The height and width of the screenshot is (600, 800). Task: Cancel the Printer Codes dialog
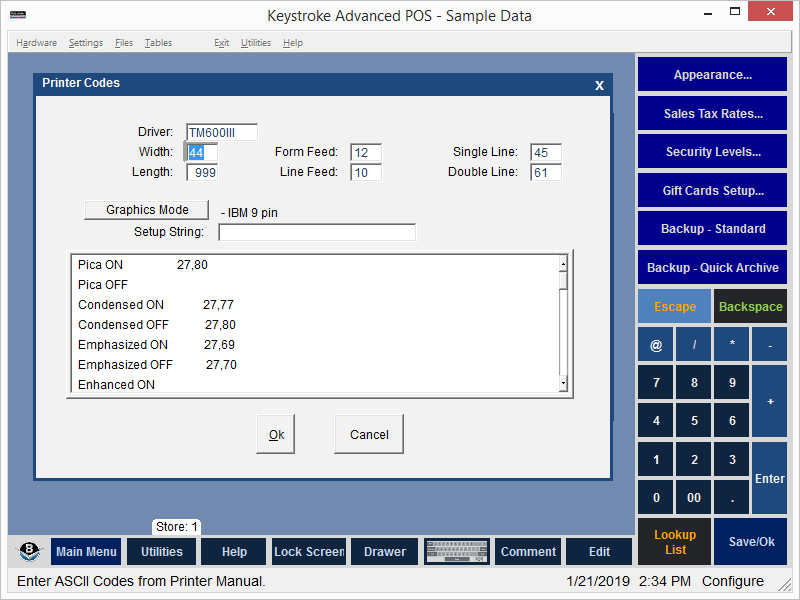pos(368,433)
